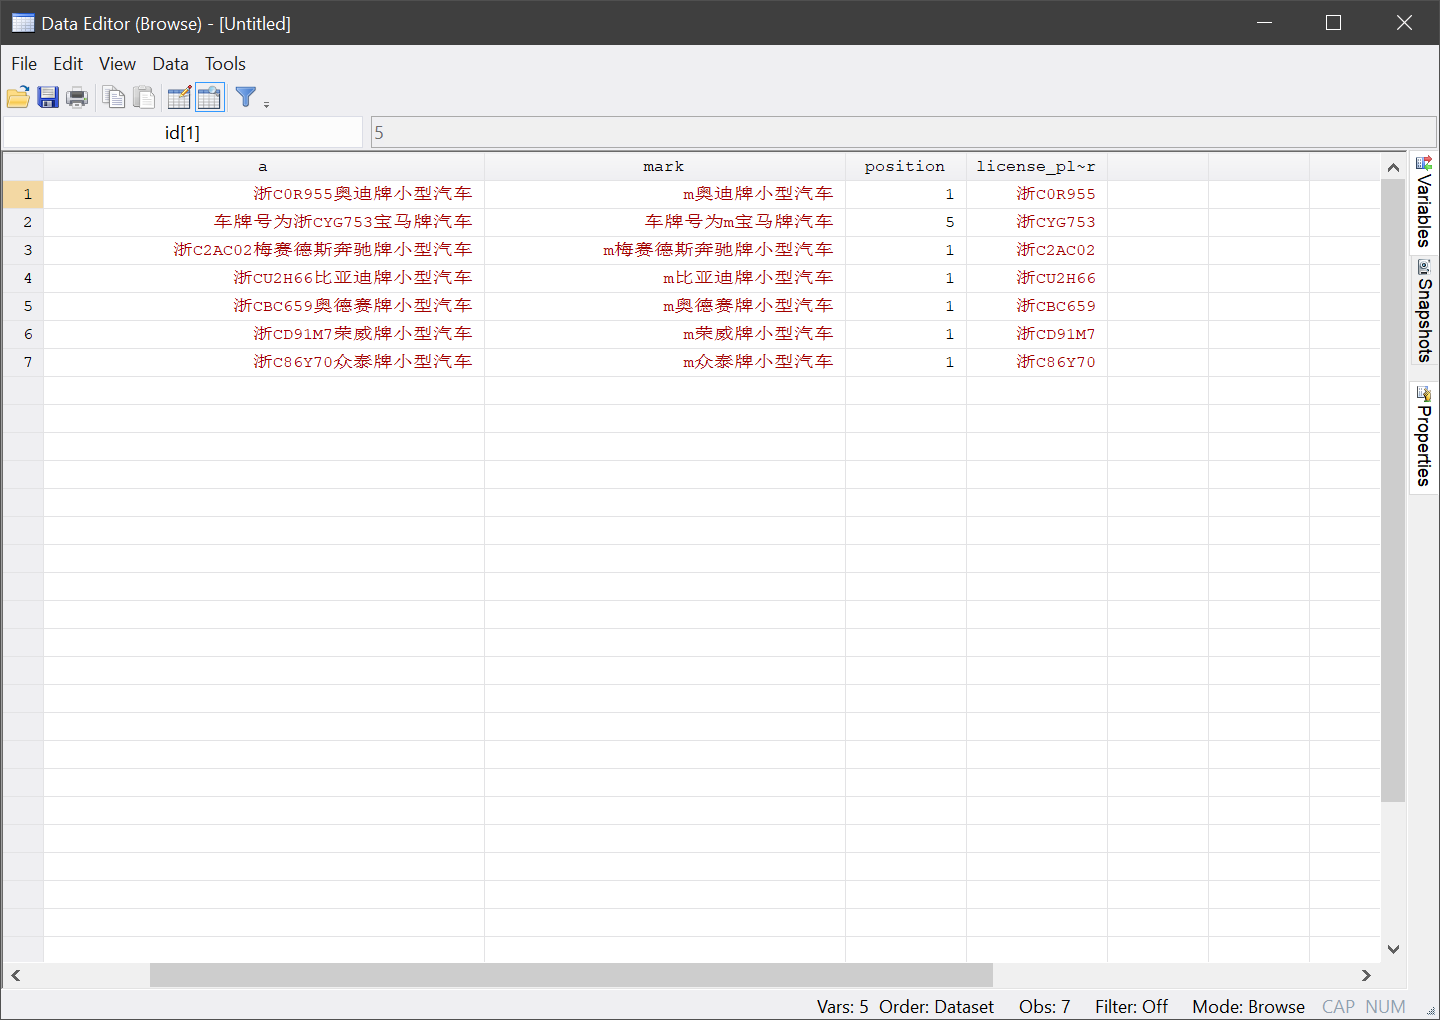Image resolution: width=1440 pixels, height=1020 pixels.
Task: Open the View menu
Action: coord(117,64)
